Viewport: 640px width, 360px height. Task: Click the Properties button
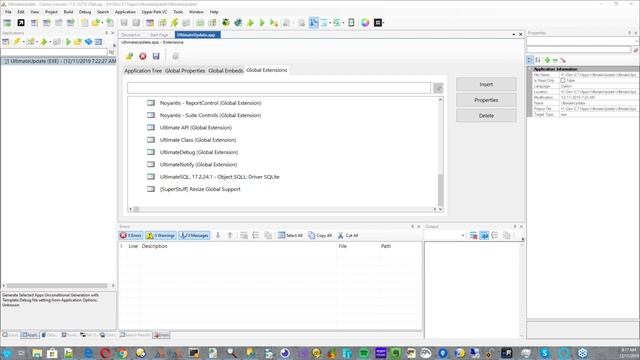point(486,100)
